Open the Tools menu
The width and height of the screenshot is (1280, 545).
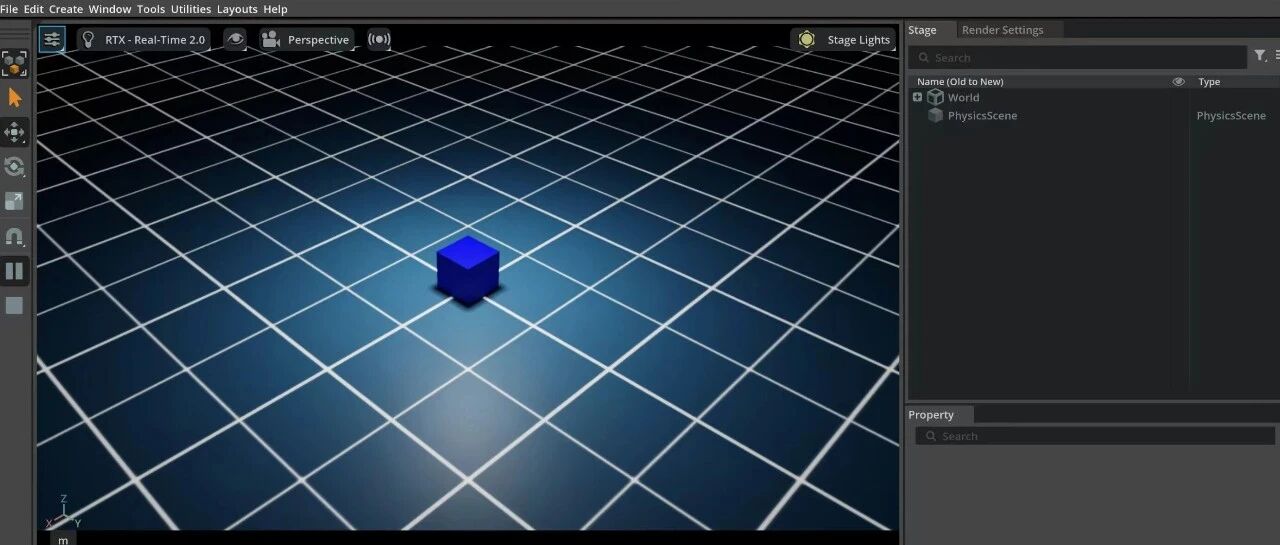point(151,9)
